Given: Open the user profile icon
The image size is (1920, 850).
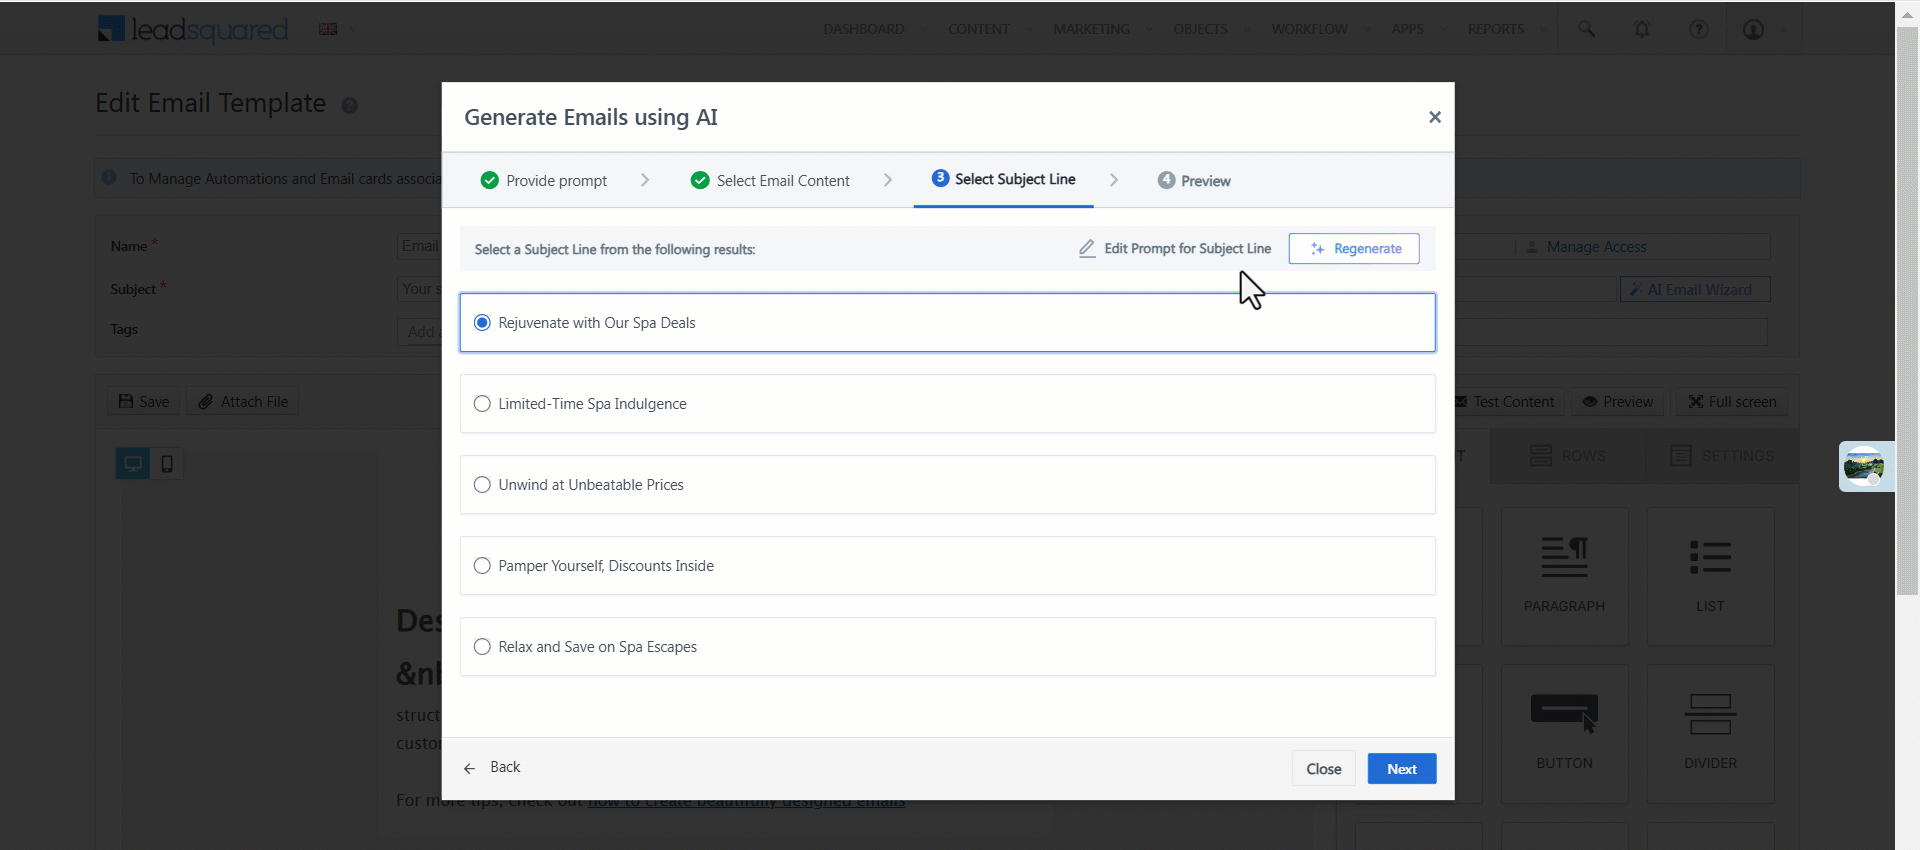Looking at the screenshot, I should pos(1753,29).
